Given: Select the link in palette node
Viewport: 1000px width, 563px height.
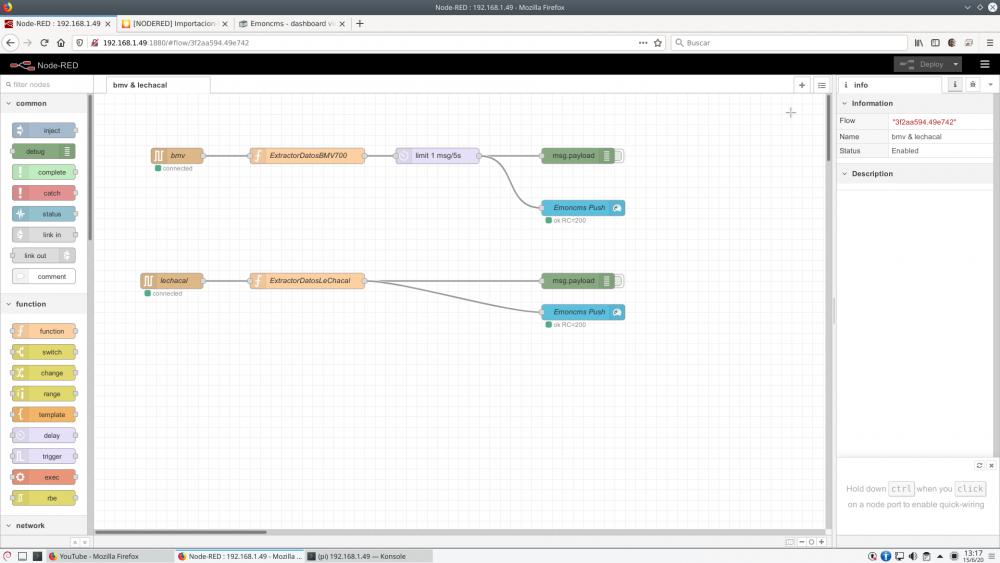Looking at the screenshot, I should (x=44, y=235).
